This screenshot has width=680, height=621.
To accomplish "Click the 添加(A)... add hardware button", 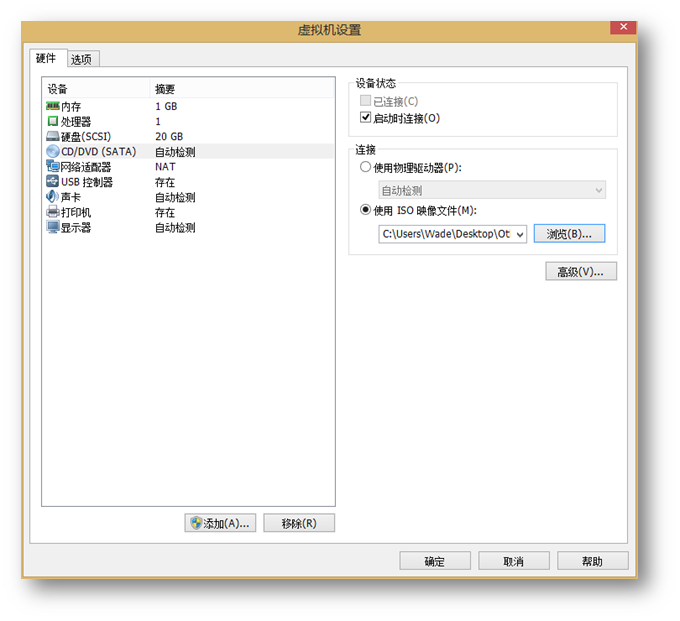I will (x=220, y=523).
